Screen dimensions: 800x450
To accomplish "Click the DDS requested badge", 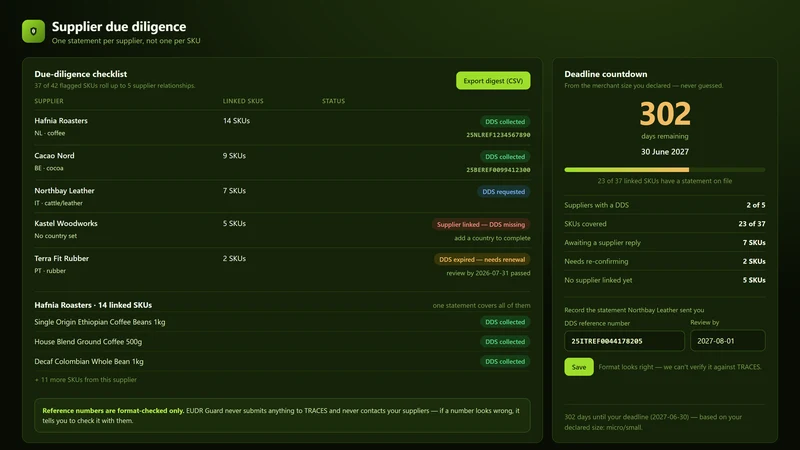I will click(x=503, y=192).
